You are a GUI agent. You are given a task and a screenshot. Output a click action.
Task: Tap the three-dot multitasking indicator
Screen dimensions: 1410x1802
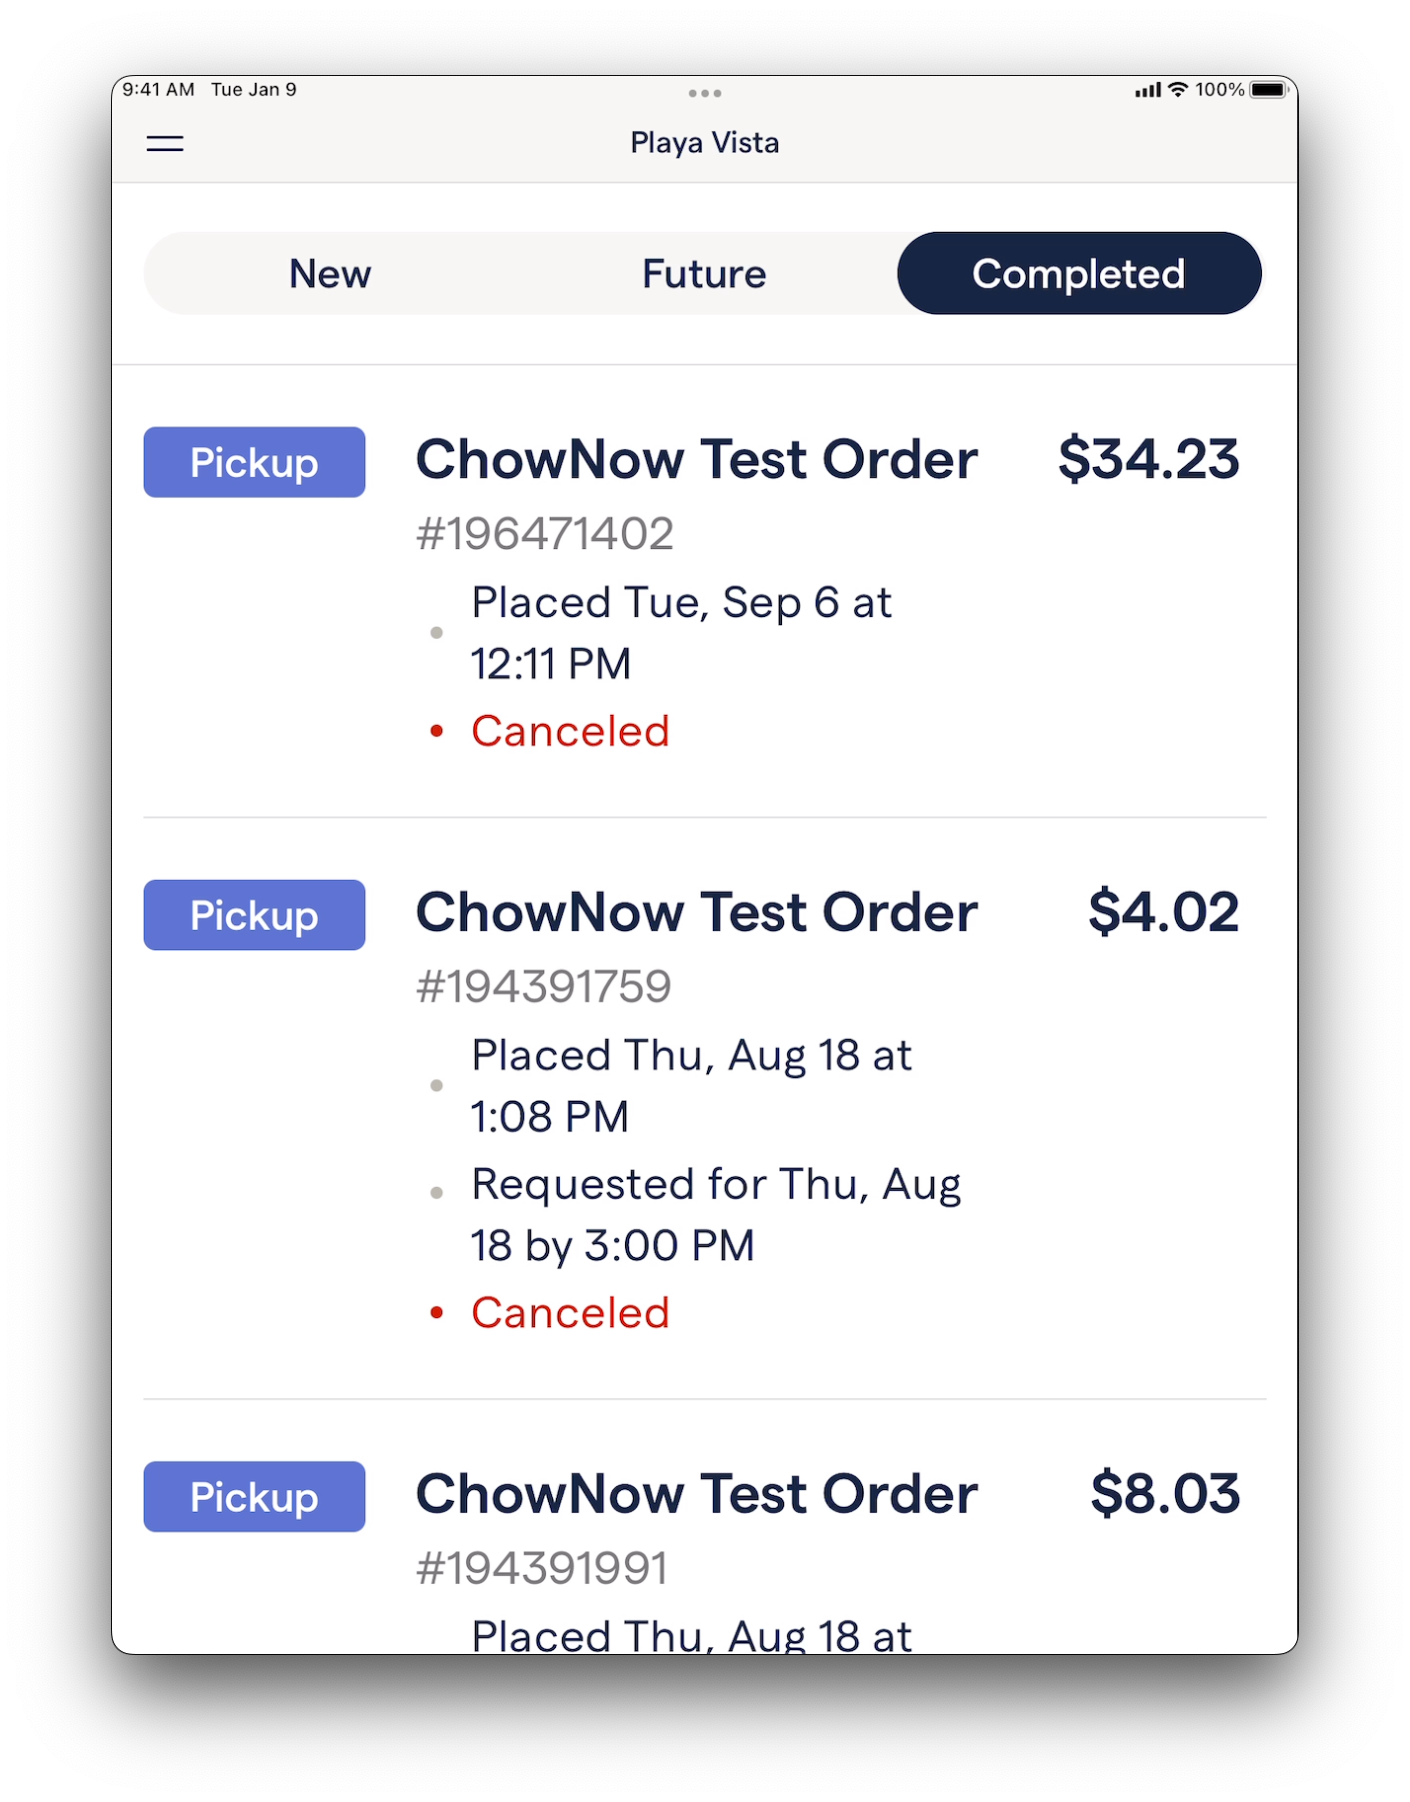(x=705, y=94)
